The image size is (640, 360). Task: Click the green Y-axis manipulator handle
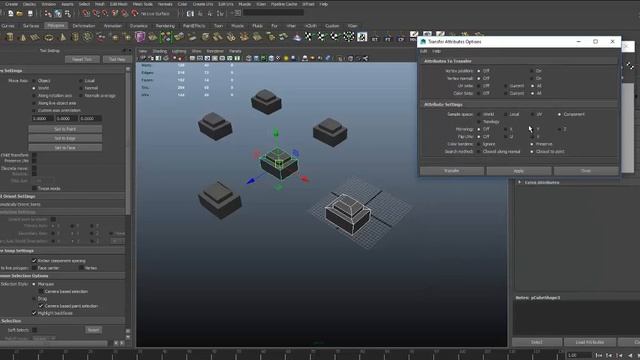coord(276,132)
